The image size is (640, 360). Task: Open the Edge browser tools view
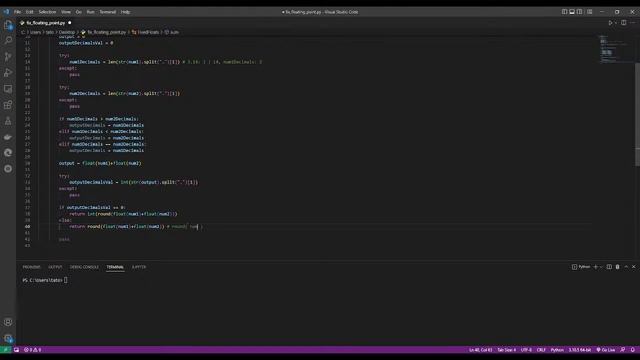tap(8, 153)
